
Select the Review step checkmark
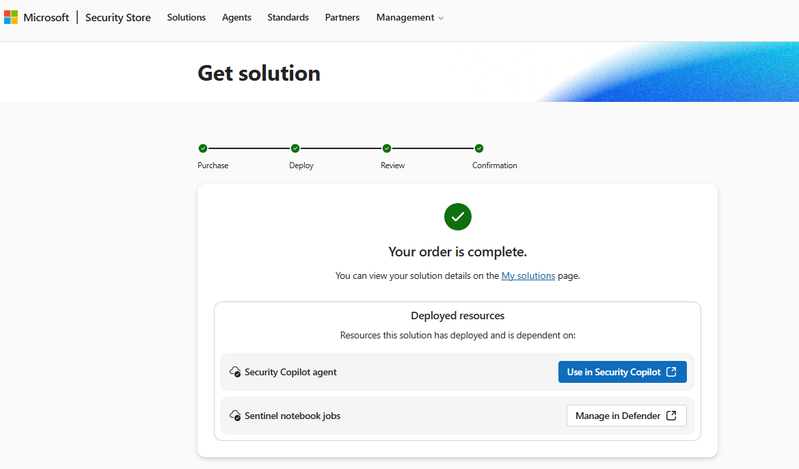coord(387,148)
